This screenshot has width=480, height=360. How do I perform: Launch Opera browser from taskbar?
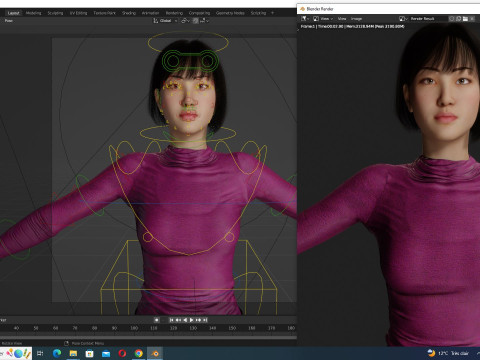pos(122,353)
